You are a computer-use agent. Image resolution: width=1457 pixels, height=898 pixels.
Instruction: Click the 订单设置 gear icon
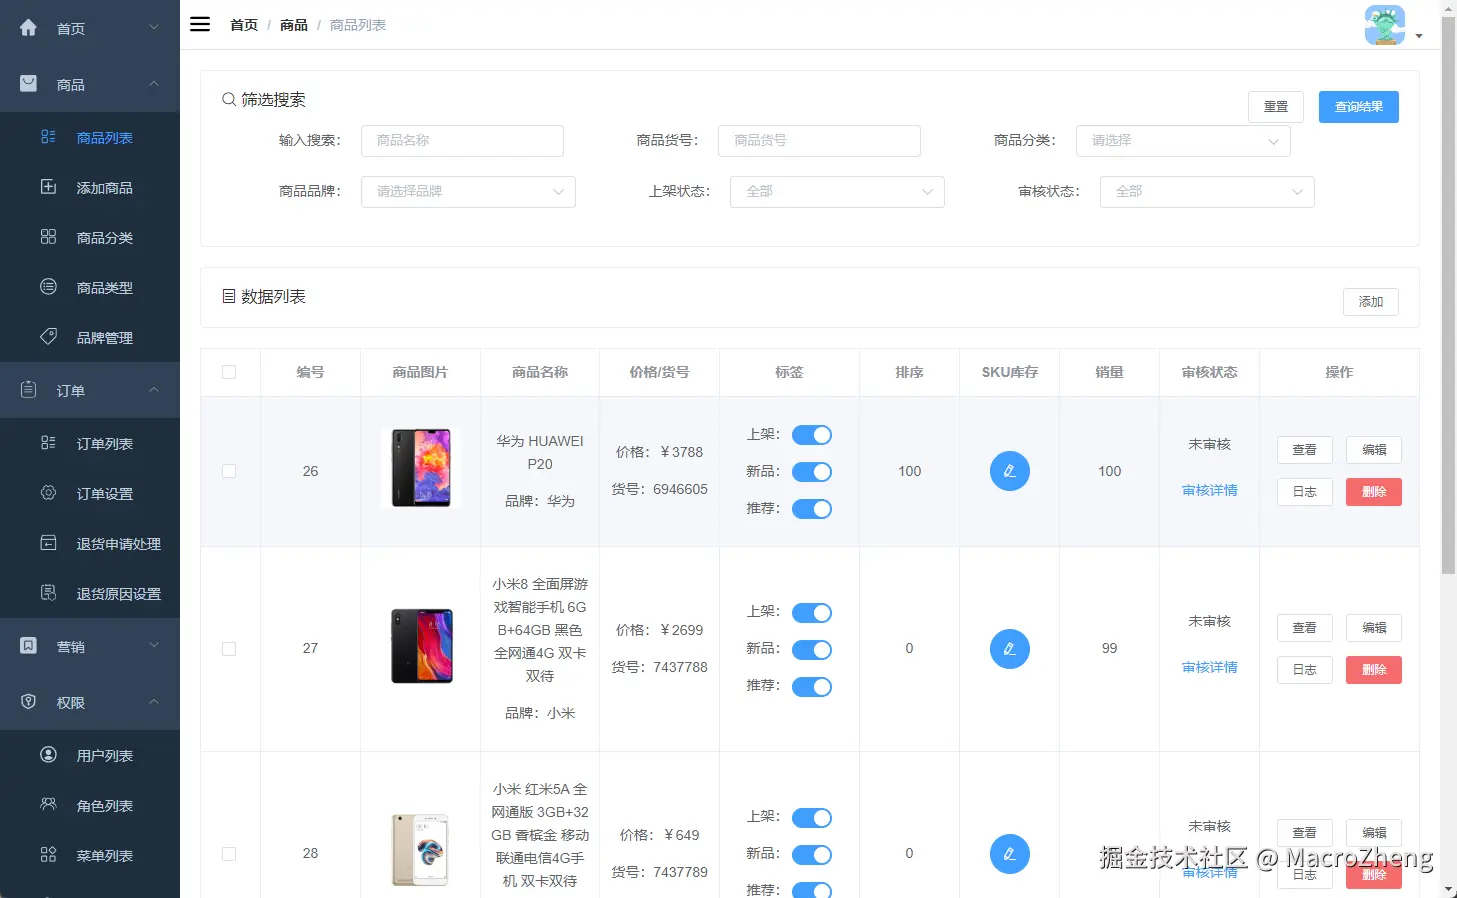(48, 493)
